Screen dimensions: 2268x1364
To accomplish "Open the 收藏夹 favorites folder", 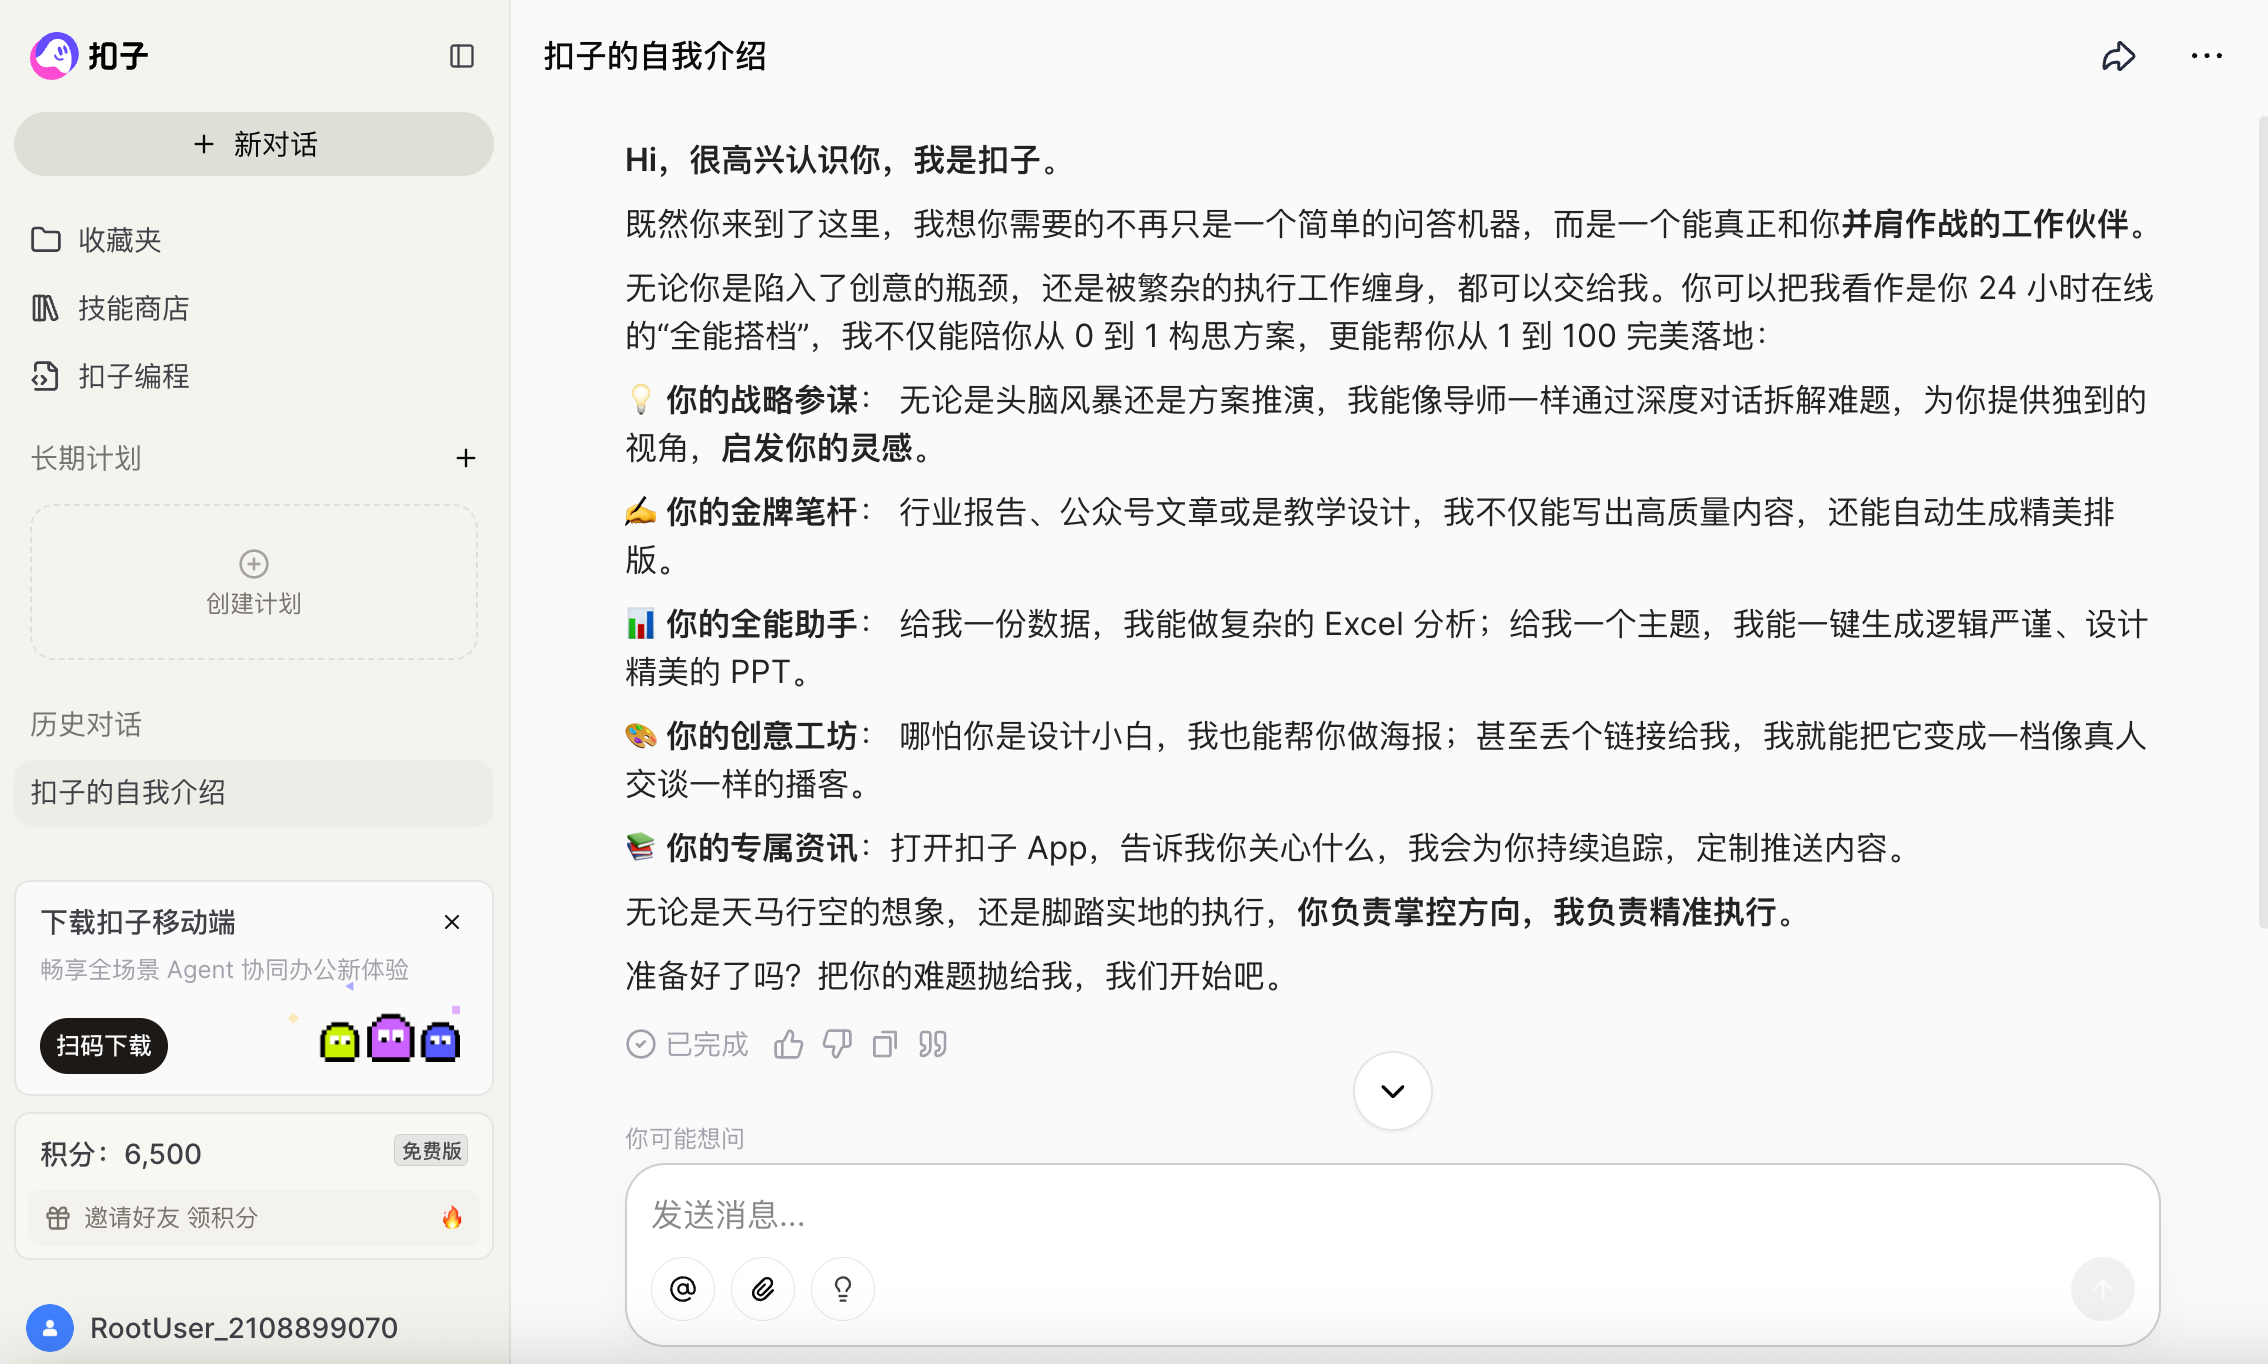I will pos(120,239).
